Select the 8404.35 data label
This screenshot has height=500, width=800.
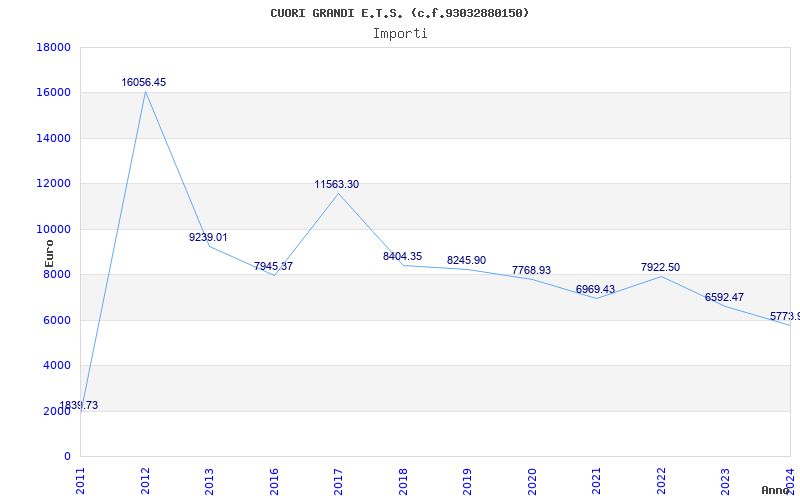coord(403,256)
